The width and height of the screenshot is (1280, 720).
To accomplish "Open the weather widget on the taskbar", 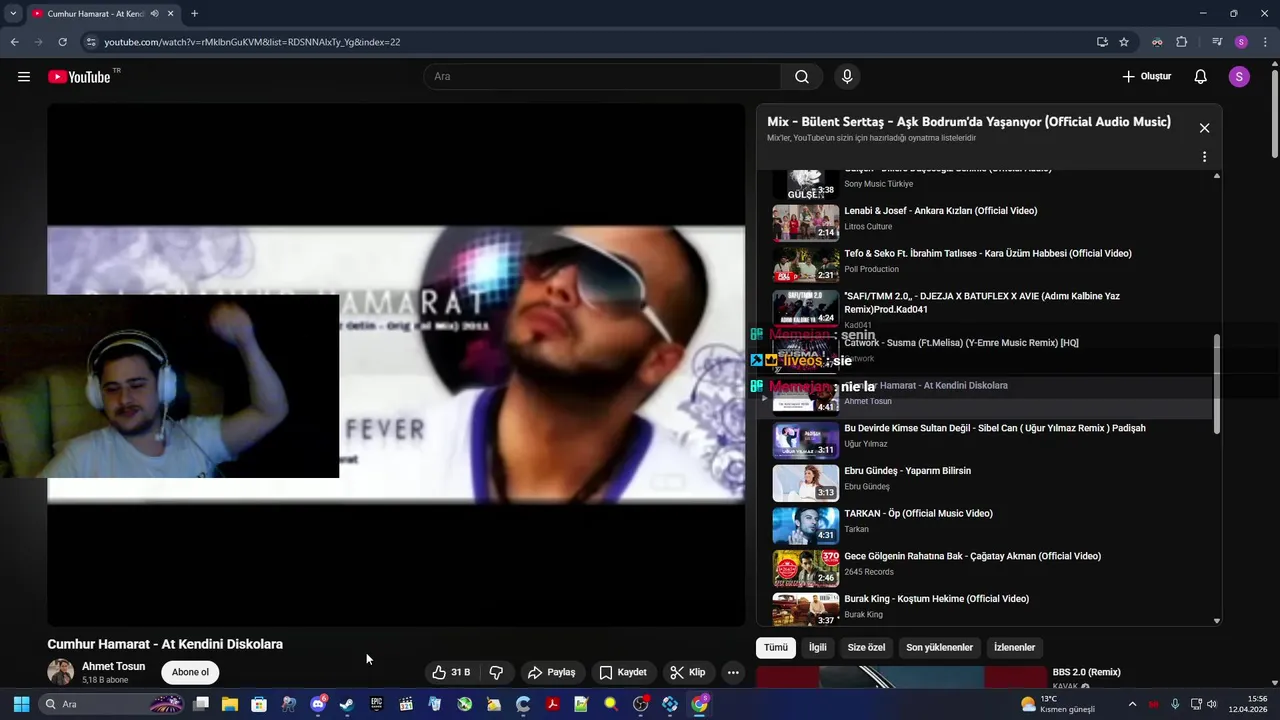I will coord(1057,704).
